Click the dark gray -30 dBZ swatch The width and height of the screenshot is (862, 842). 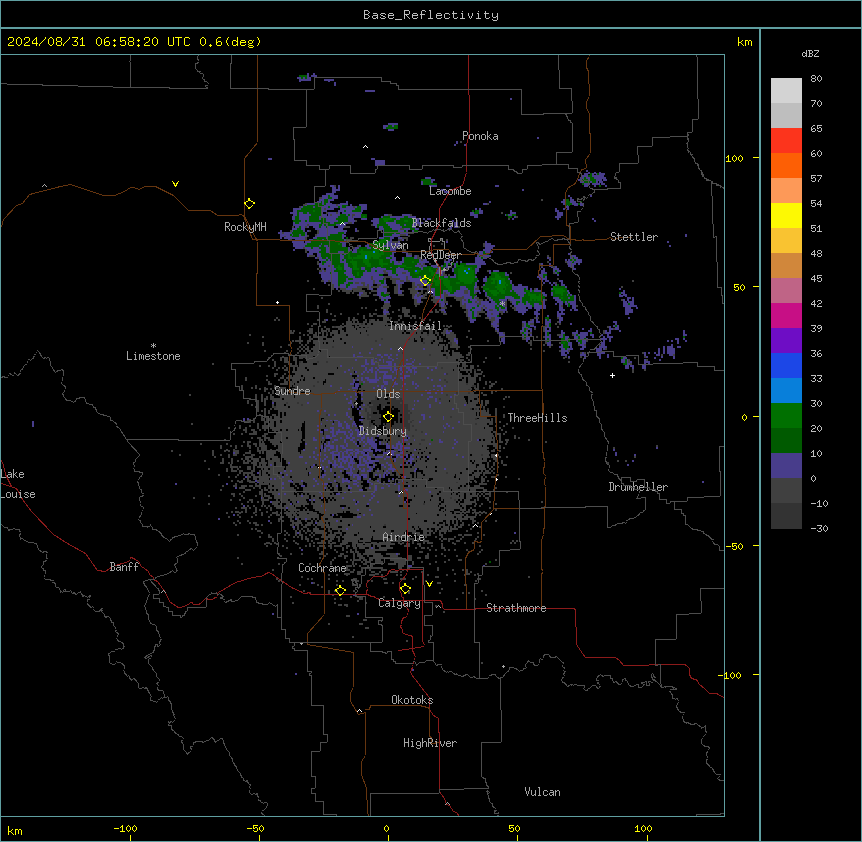point(786,516)
